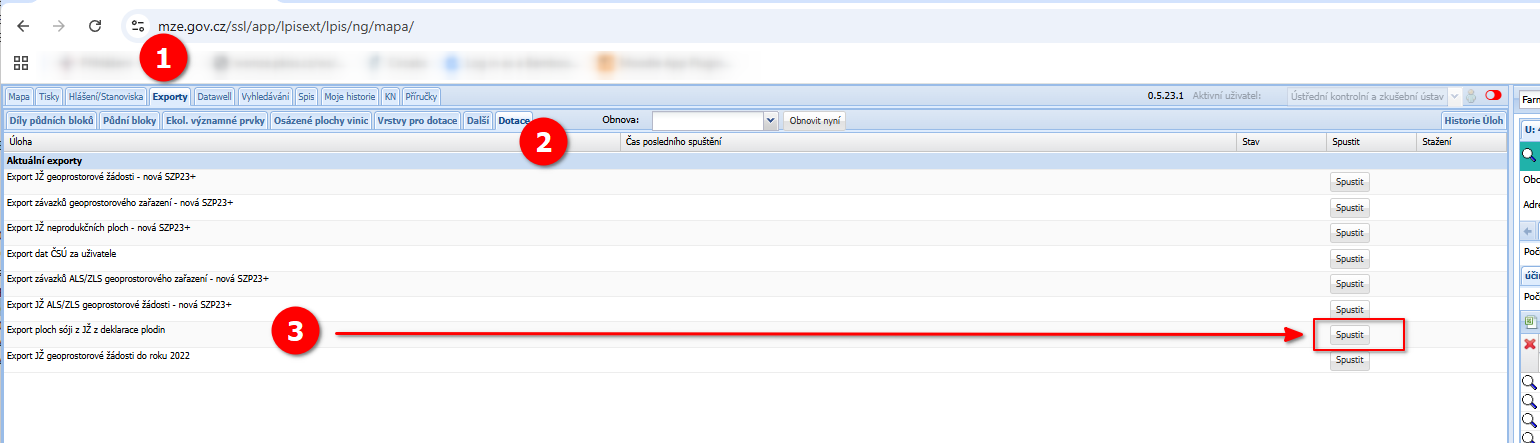Open the Historie Úloh tab
The image size is (1540, 443).
(x=1471, y=120)
